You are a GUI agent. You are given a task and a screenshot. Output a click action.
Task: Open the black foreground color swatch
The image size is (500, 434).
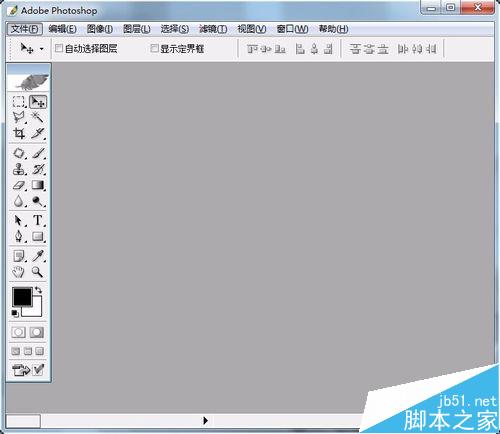pyautogui.click(x=22, y=296)
